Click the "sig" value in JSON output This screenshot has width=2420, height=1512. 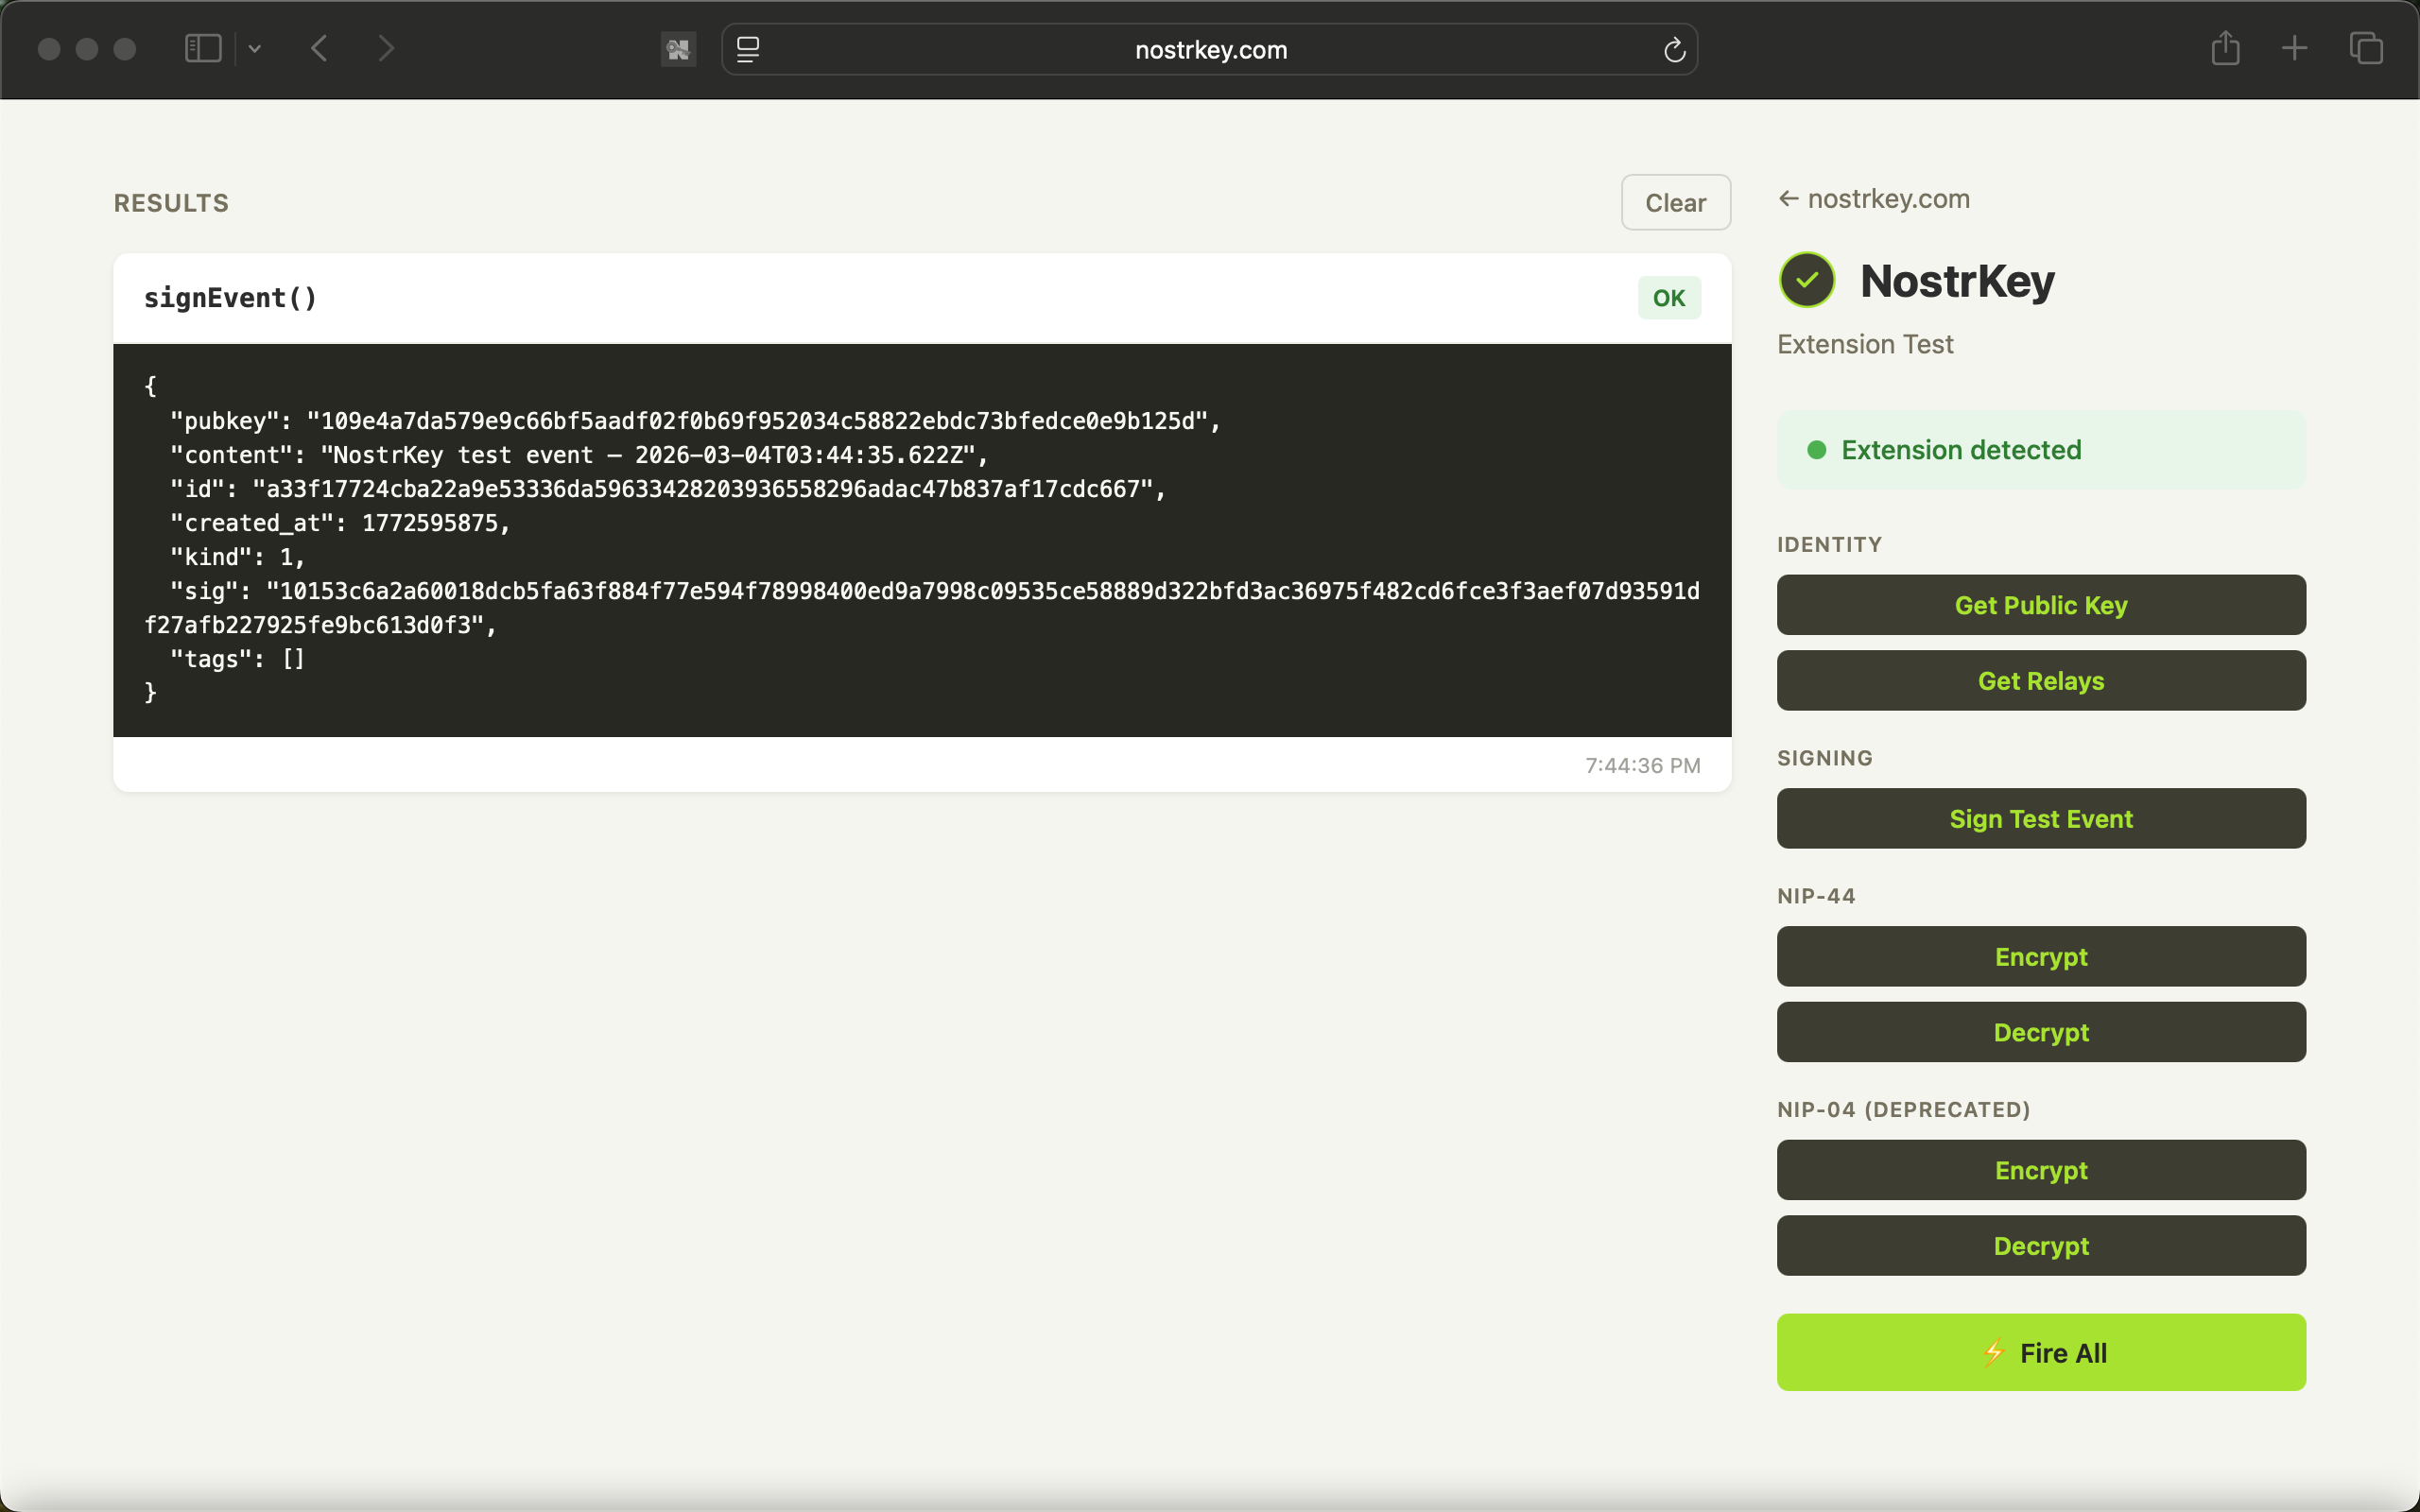click(x=922, y=608)
